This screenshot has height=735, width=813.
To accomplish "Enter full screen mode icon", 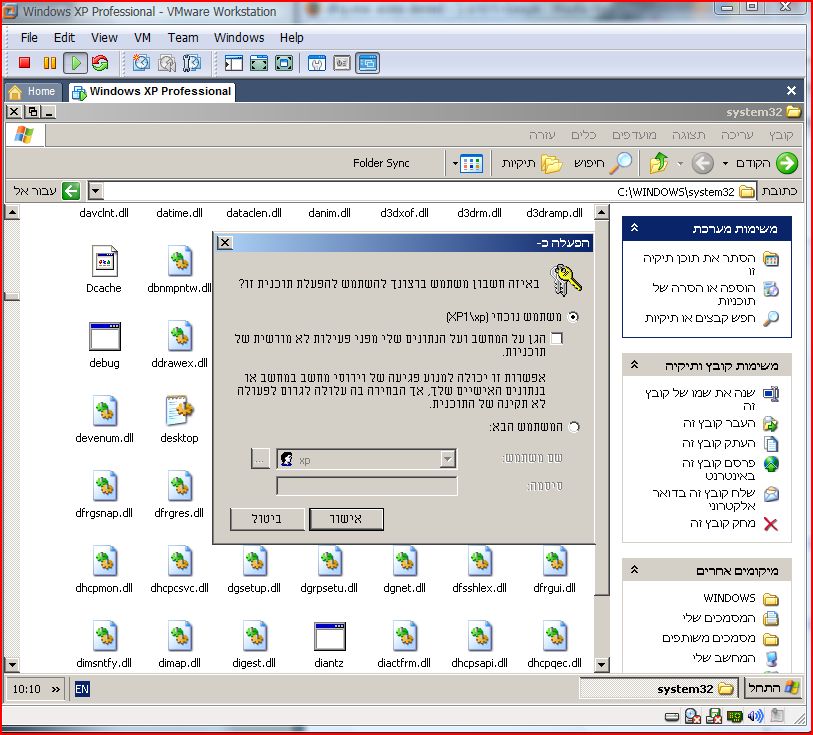I will coord(284,63).
